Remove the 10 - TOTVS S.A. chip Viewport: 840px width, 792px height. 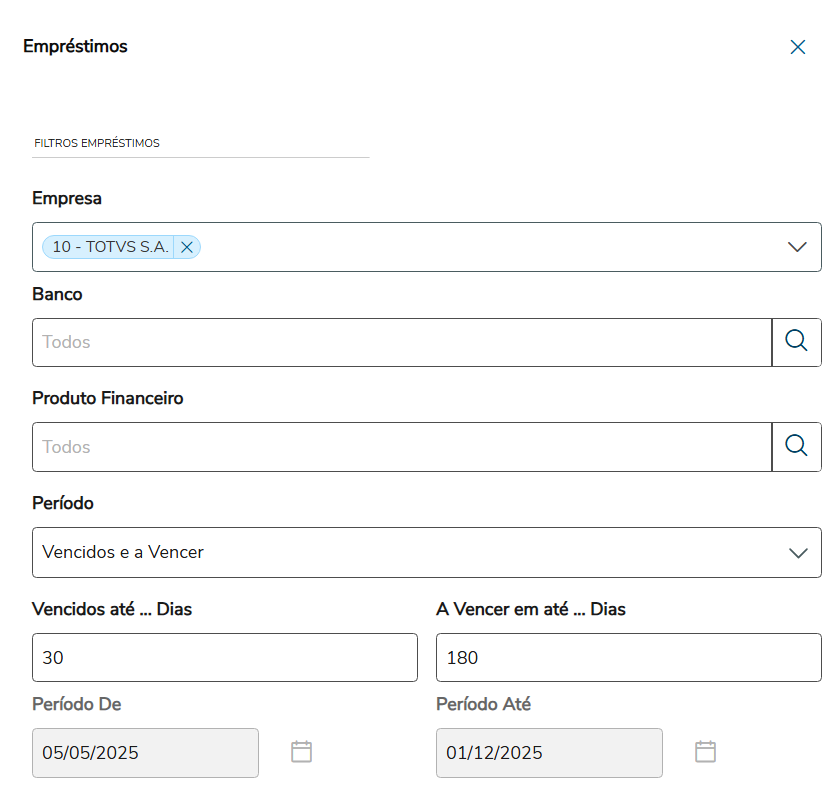tap(187, 247)
